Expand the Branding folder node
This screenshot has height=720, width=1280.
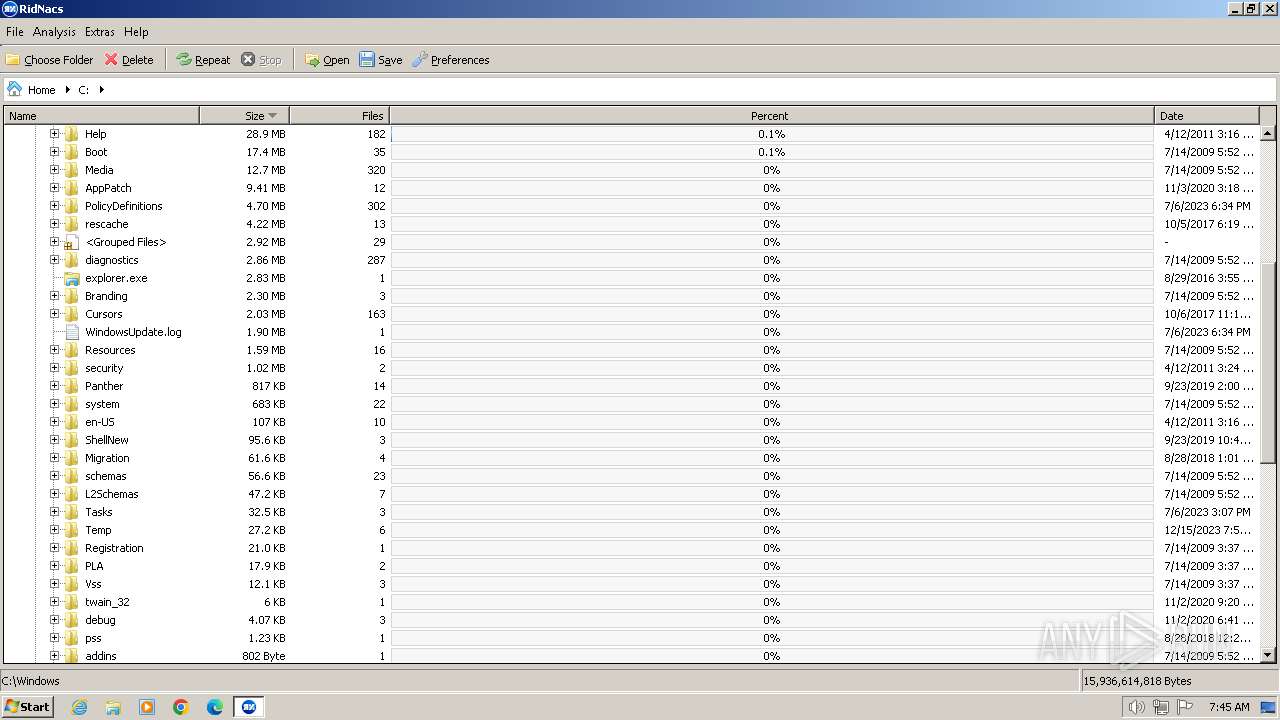coord(55,295)
